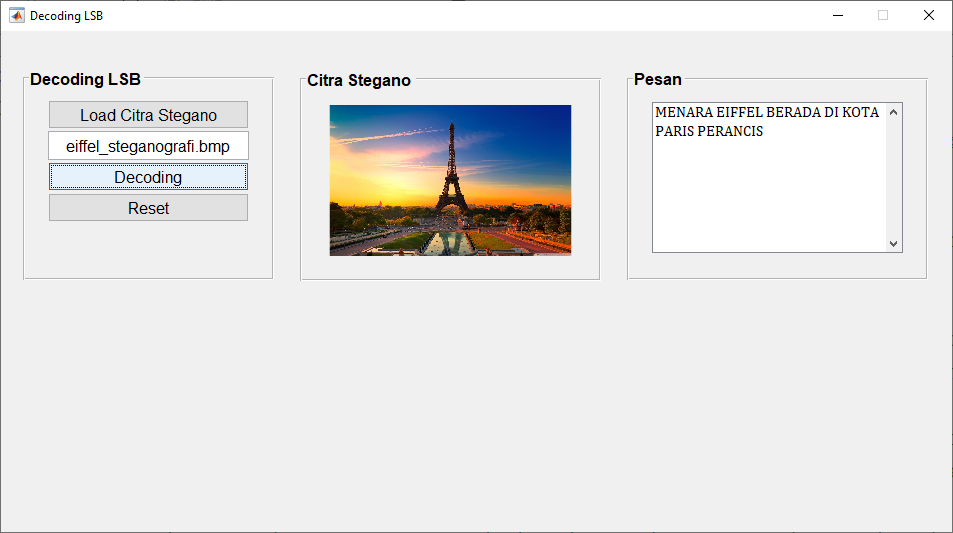
Task: Close the Decoding LSB window
Action: pyautogui.click(x=929, y=15)
